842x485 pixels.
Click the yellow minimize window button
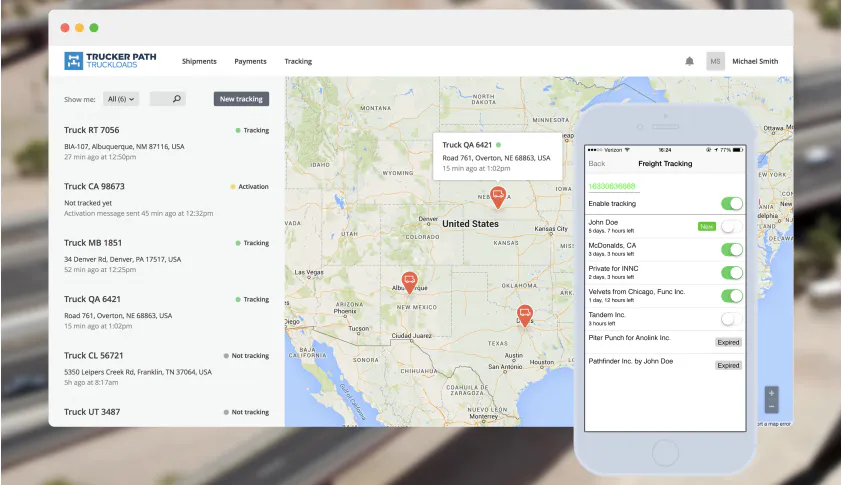coord(79,27)
